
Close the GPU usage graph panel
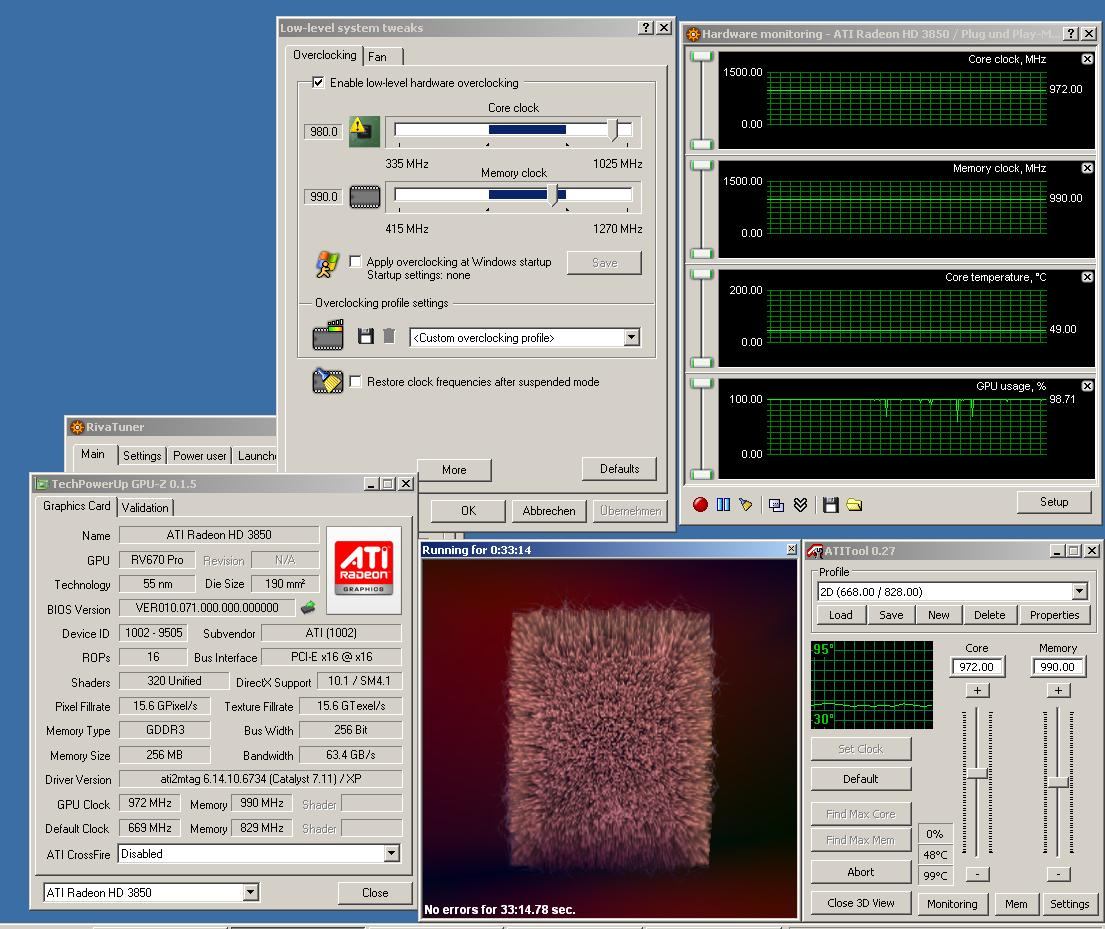coord(1087,386)
